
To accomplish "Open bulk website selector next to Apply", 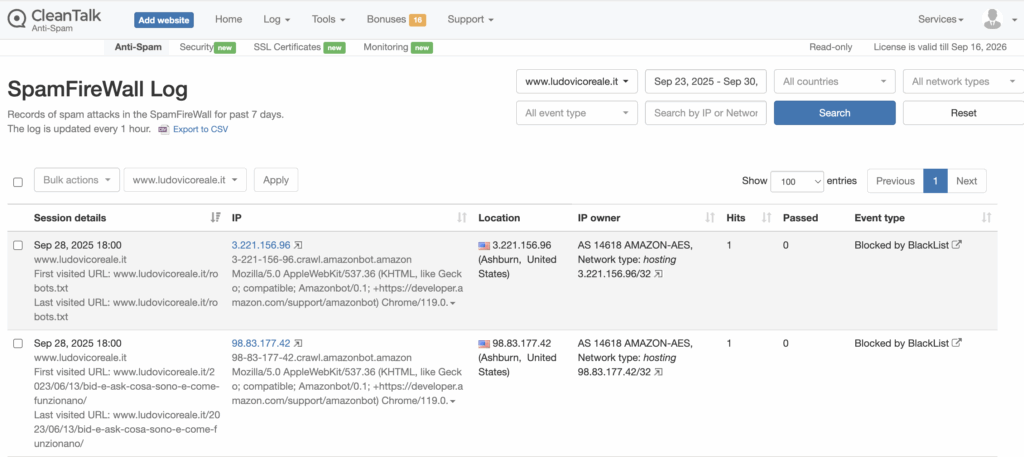I will [x=185, y=180].
